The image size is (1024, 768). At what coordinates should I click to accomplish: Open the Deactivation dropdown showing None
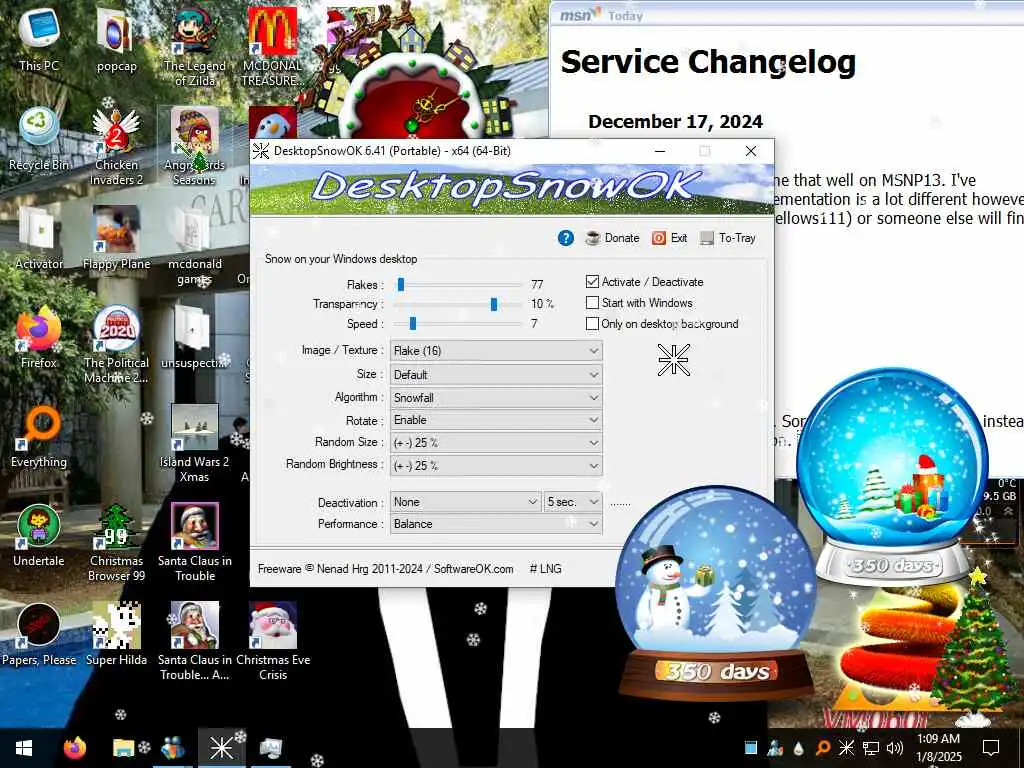[x=466, y=502]
